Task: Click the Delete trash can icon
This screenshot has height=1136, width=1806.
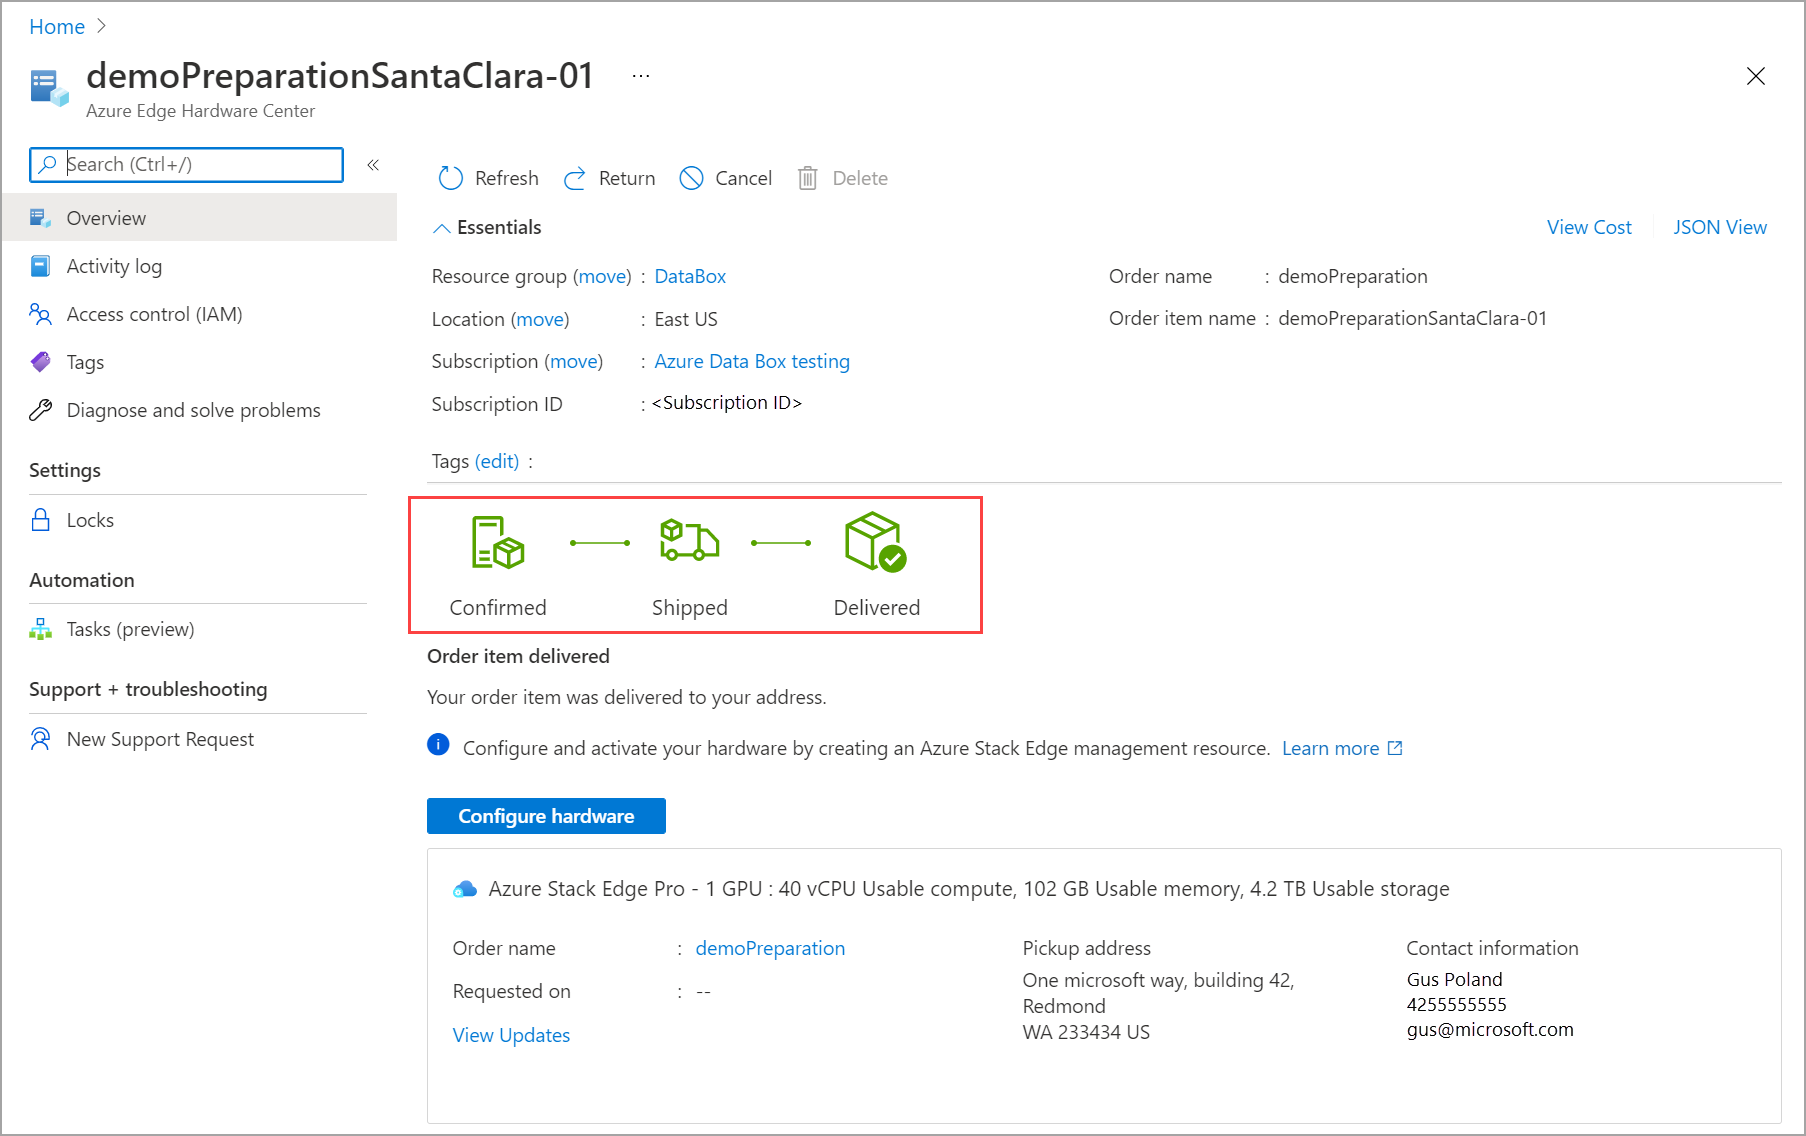Action: point(808,178)
